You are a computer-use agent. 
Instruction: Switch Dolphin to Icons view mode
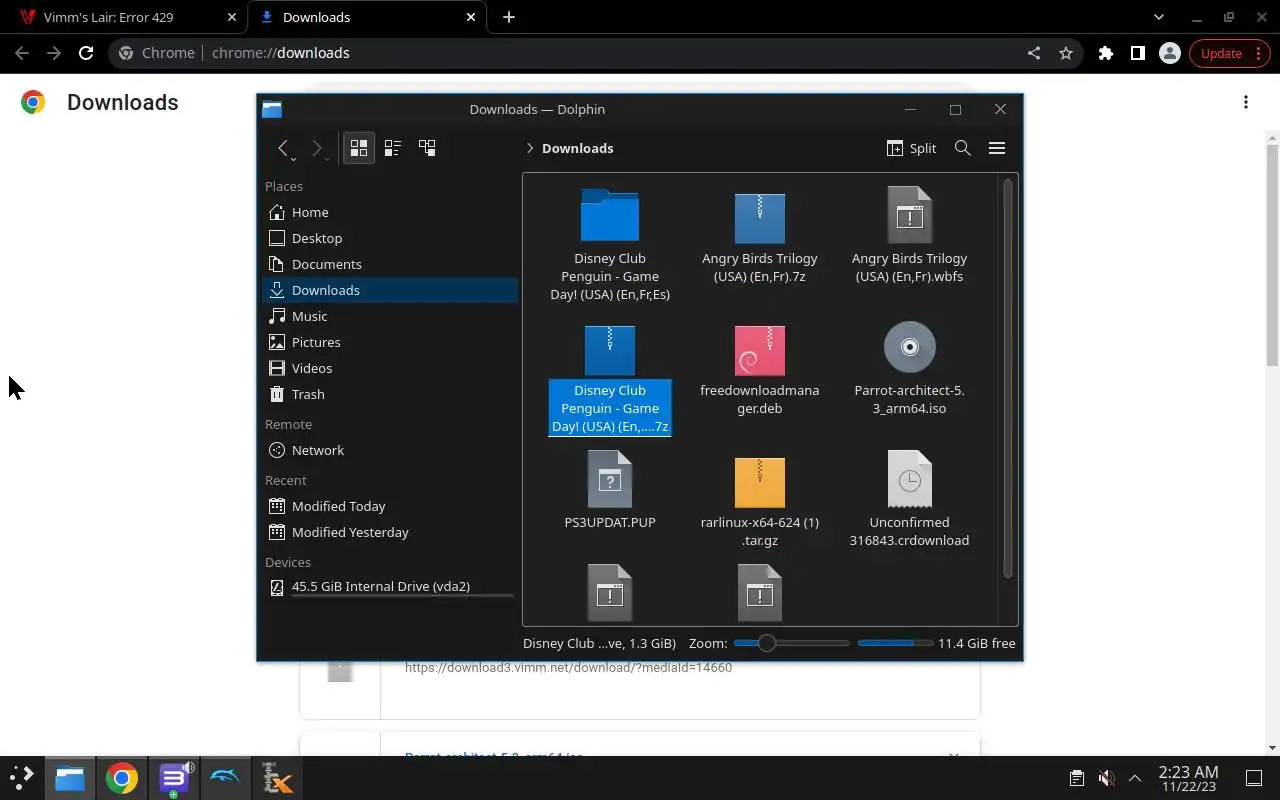359,148
